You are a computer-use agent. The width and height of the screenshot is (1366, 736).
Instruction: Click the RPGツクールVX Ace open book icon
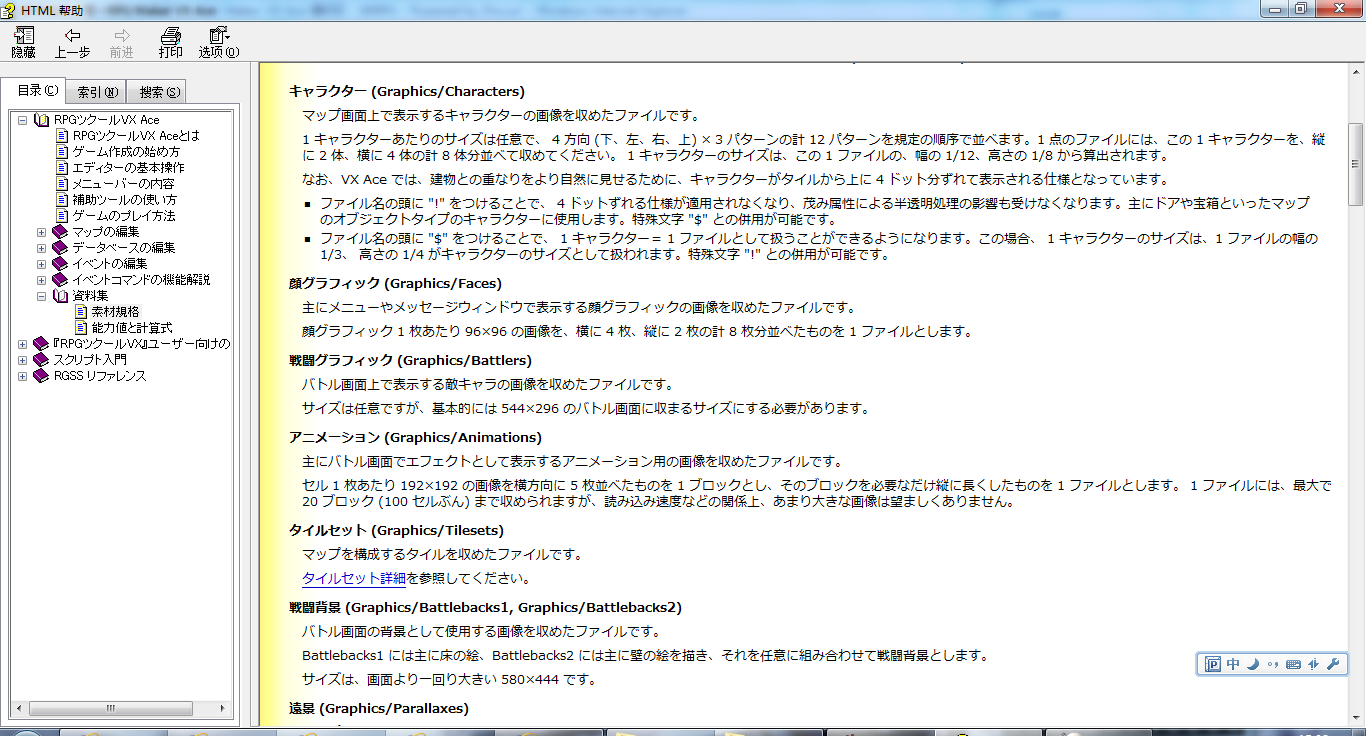coord(41,120)
